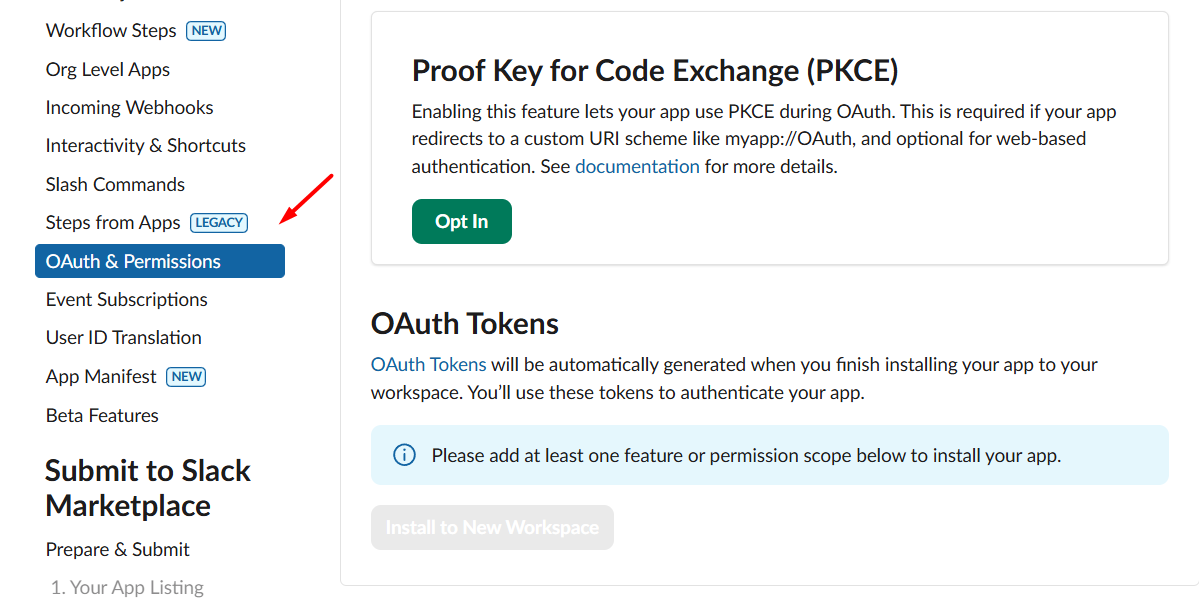1199x611 pixels.
Task: Open the App Manifest page
Action: [x=101, y=376]
